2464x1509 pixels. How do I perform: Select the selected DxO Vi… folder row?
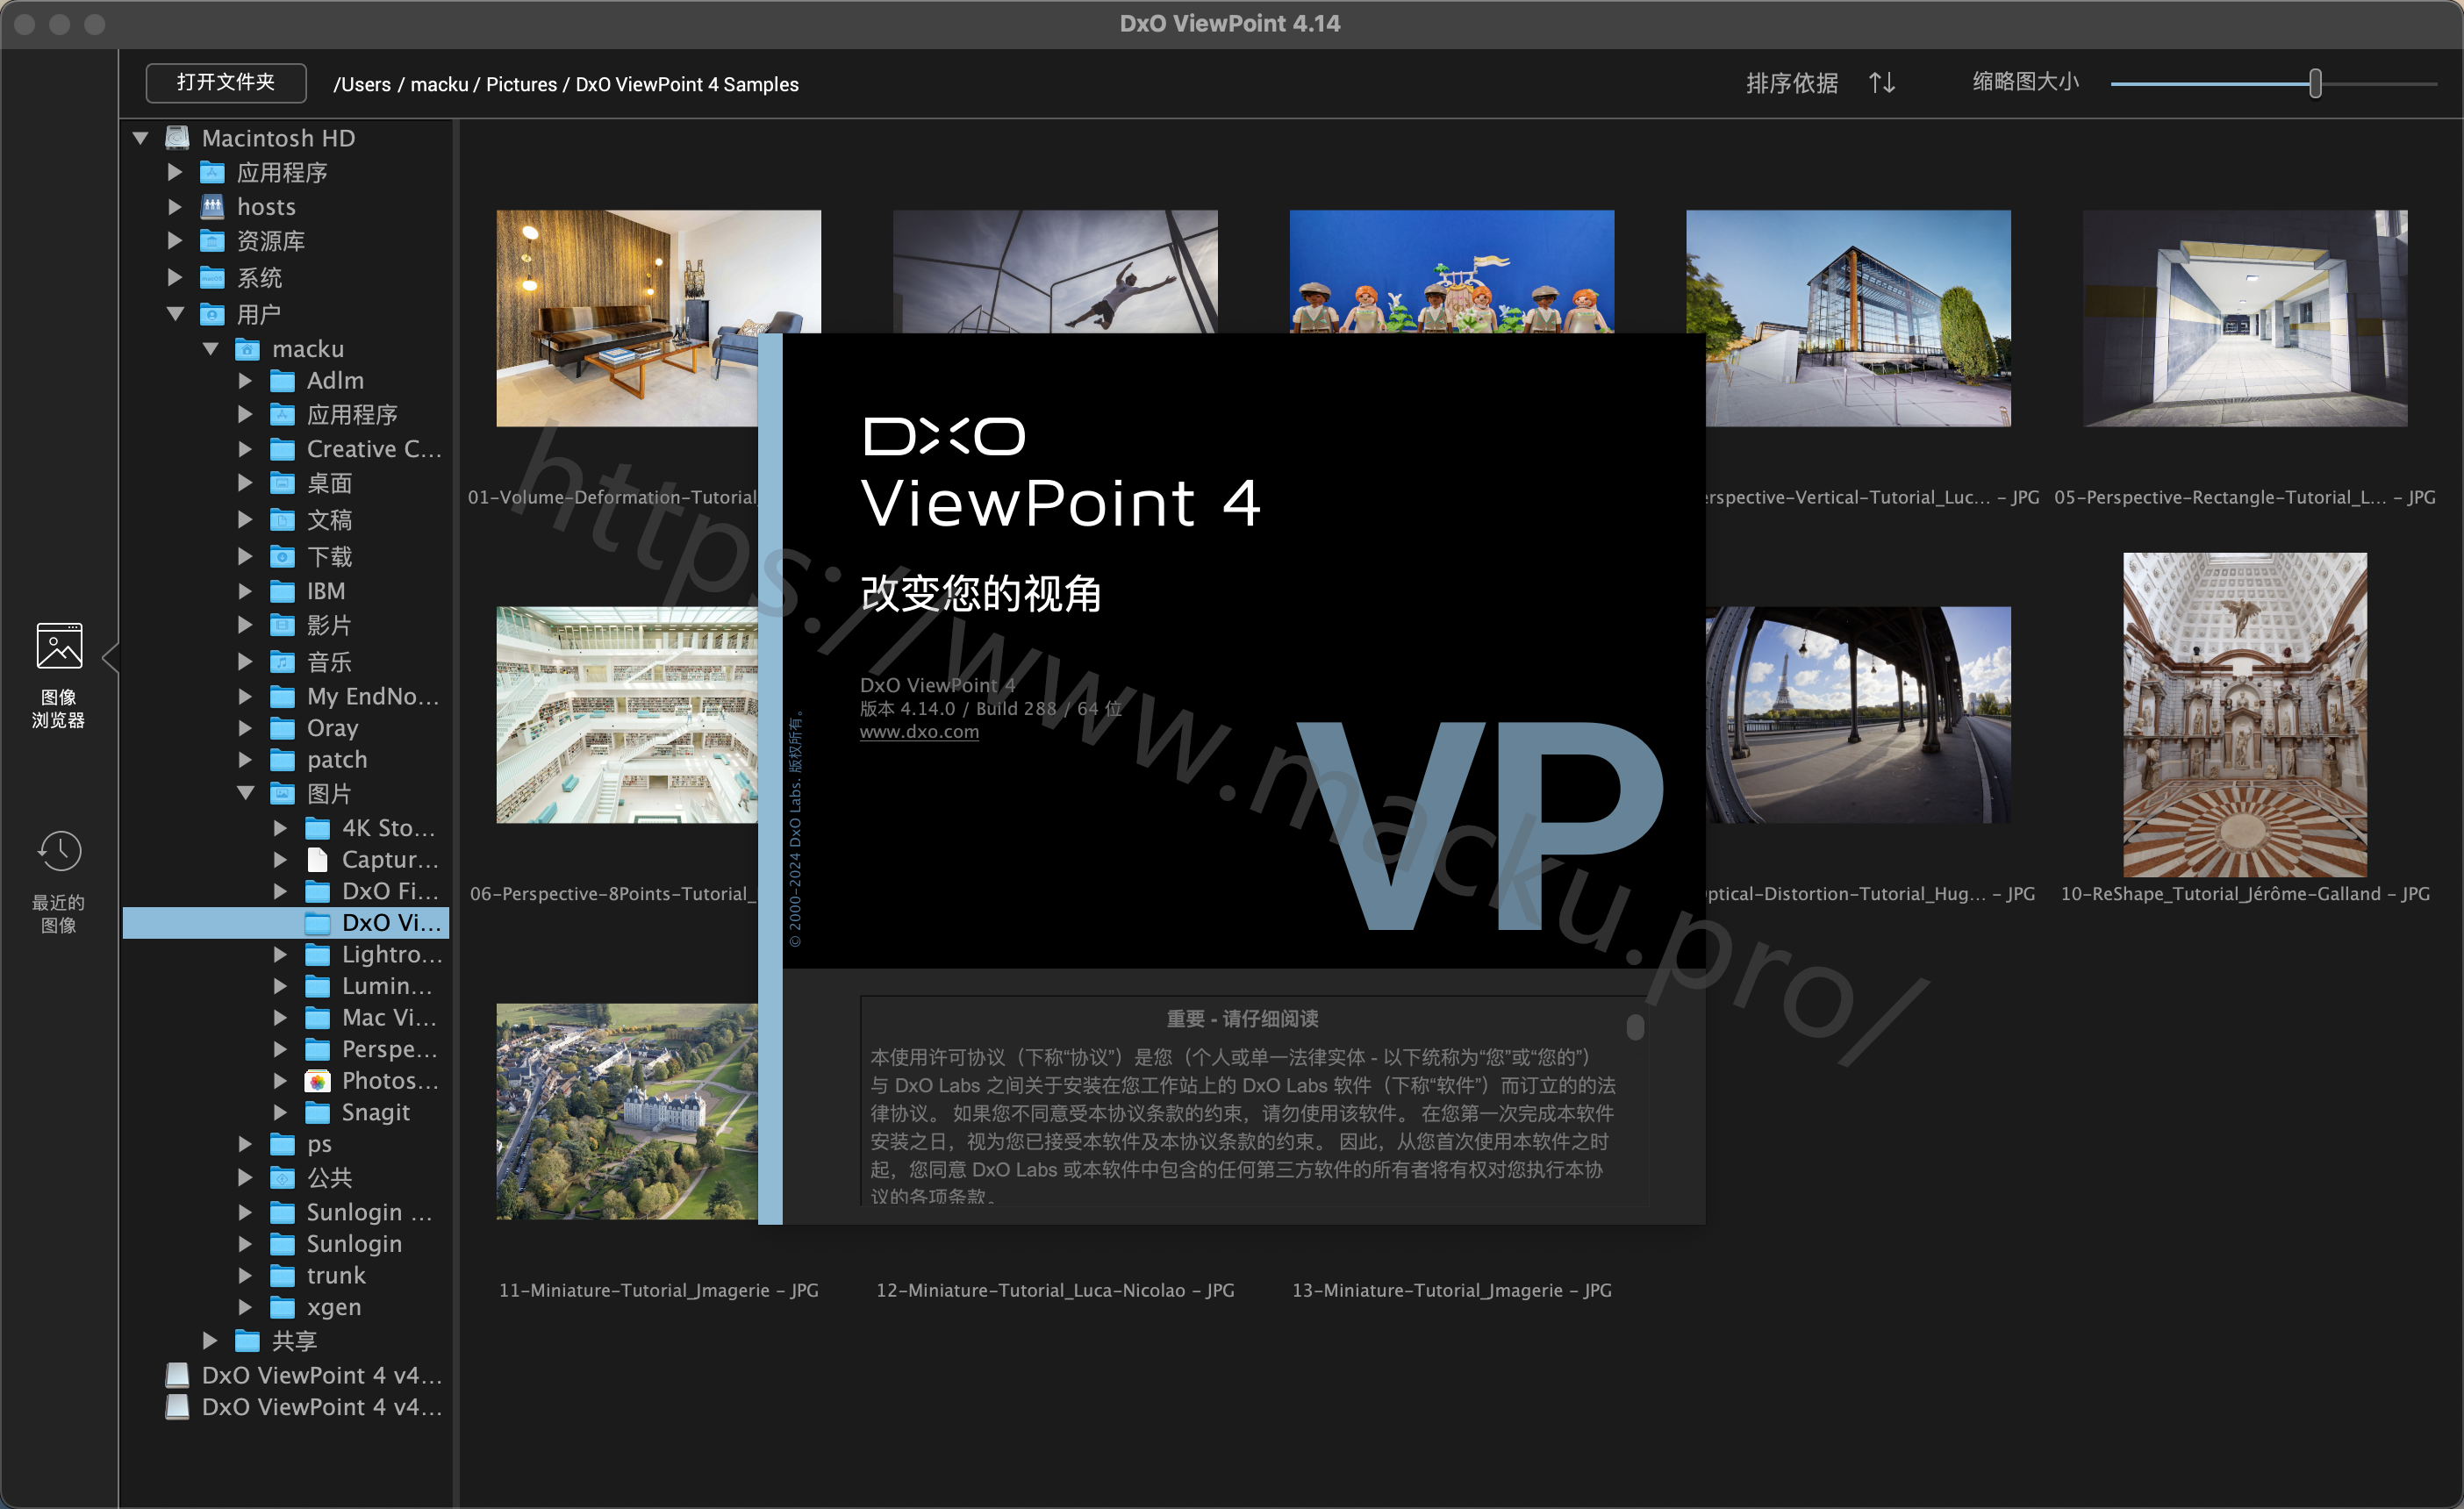tap(286, 923)
